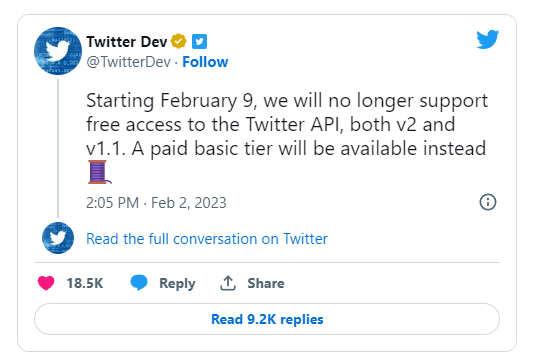Open the @TwitterDev handle link
The width and height of the screenshot is (533, 364).
[x=128, y=62]
